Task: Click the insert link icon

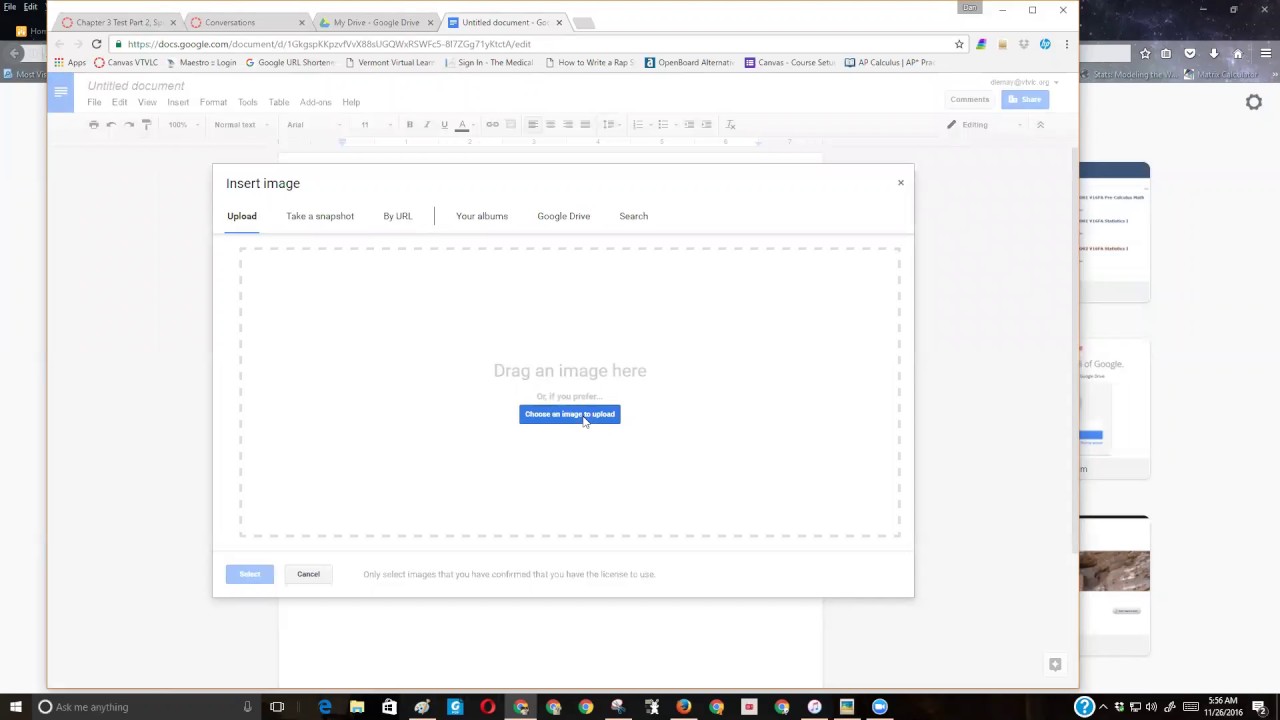Action: point(492,125)
